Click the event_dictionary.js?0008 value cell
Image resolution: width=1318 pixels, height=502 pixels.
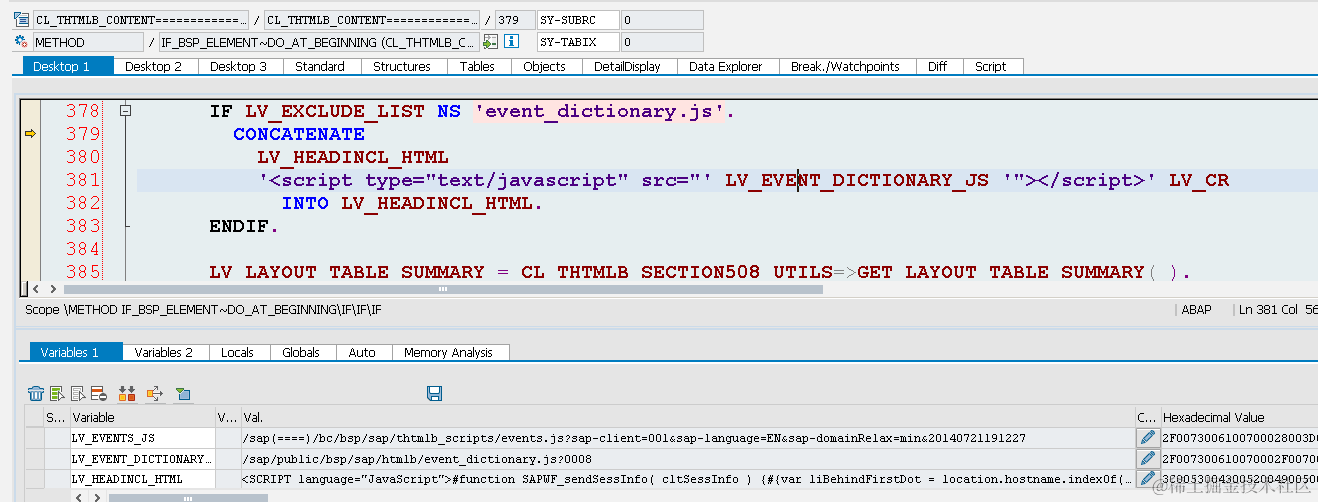click(x=687, y=459)
